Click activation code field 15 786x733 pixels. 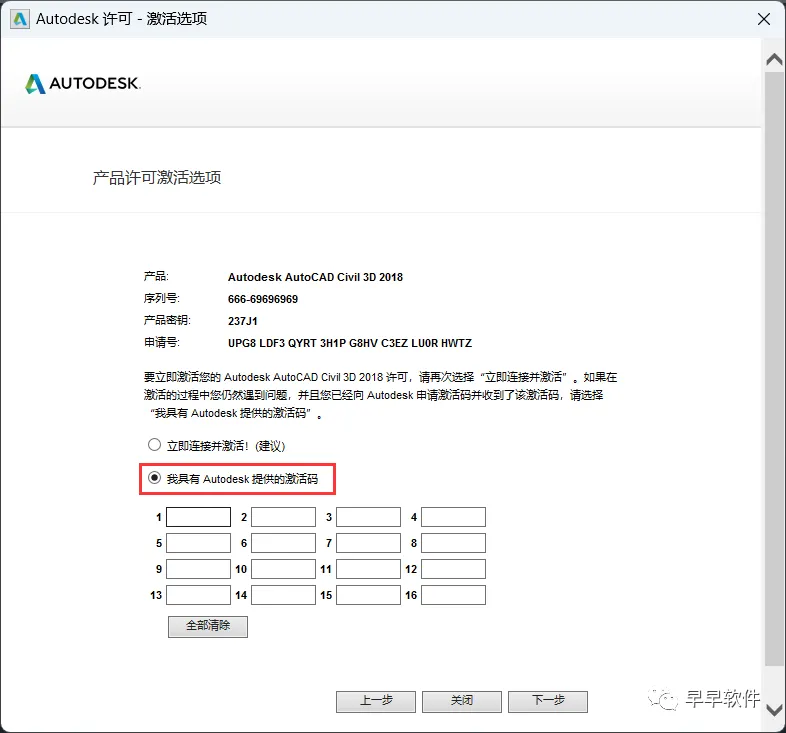[x=368, y=595]
